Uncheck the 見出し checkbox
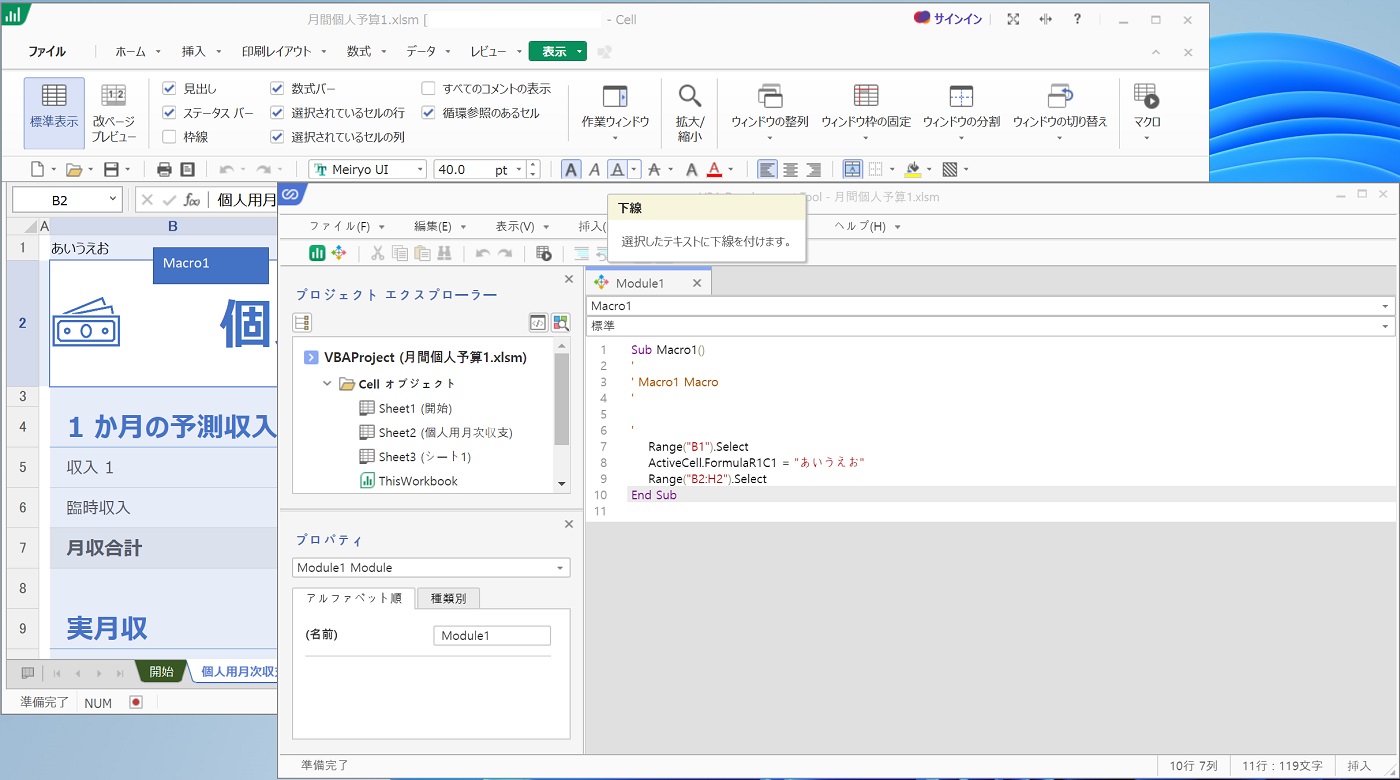This screenshot has height=780, width=1400. pos(169,89)
